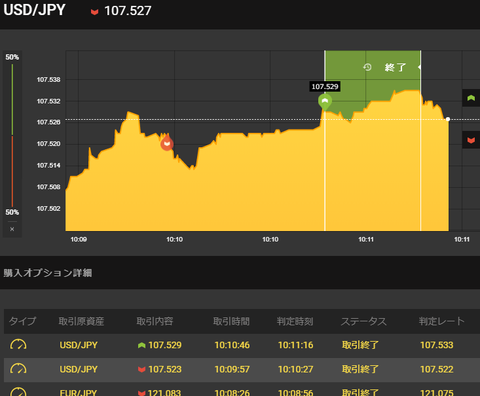Click trade time 10:08:26

(232, 393)
